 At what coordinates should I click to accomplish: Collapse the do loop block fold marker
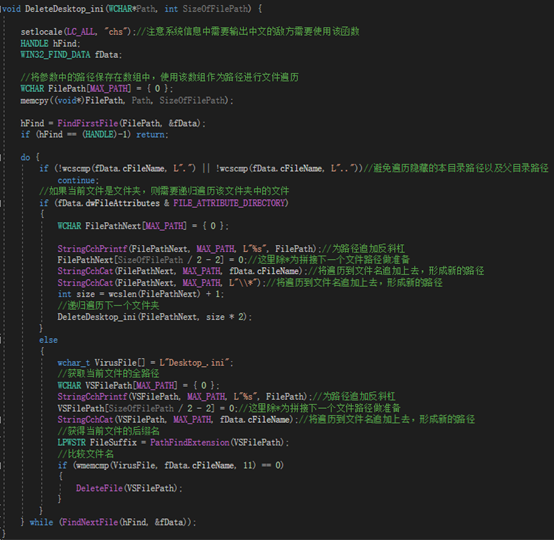[x=1, y=157]
